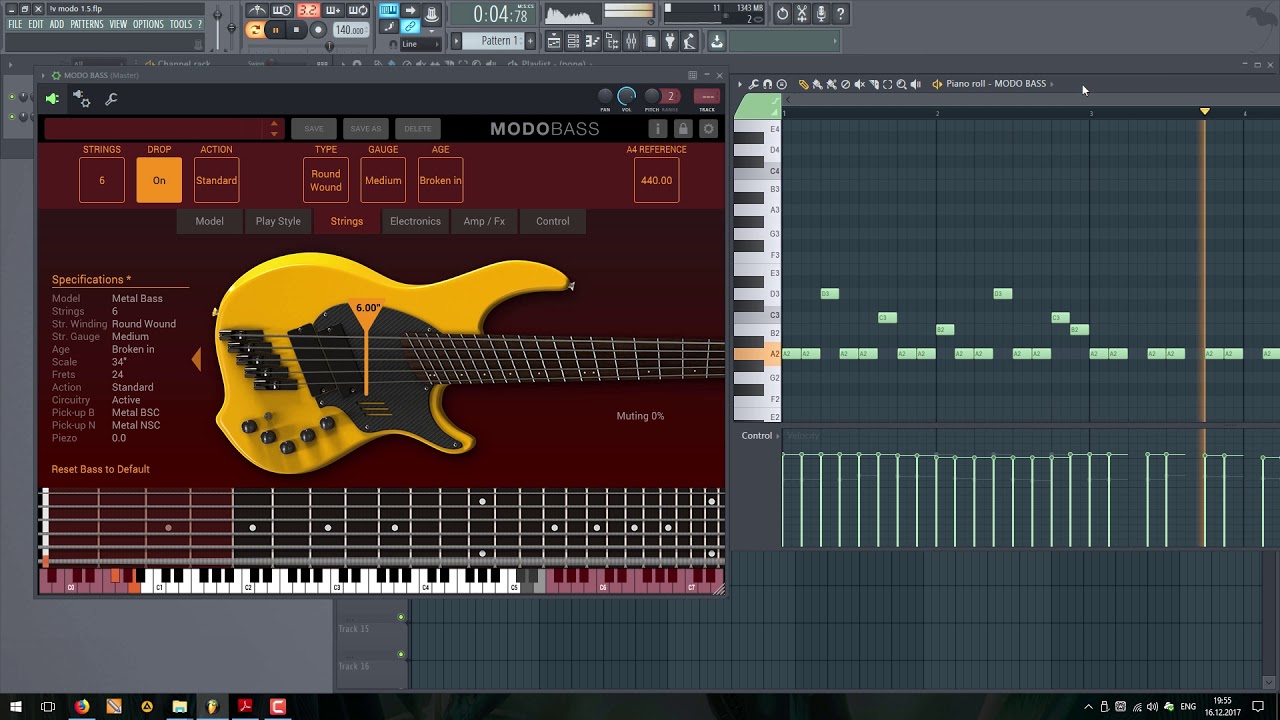Click Reset Bass to Default
The width and height of the screenshot is (1280, 720).
click(101, 469)
